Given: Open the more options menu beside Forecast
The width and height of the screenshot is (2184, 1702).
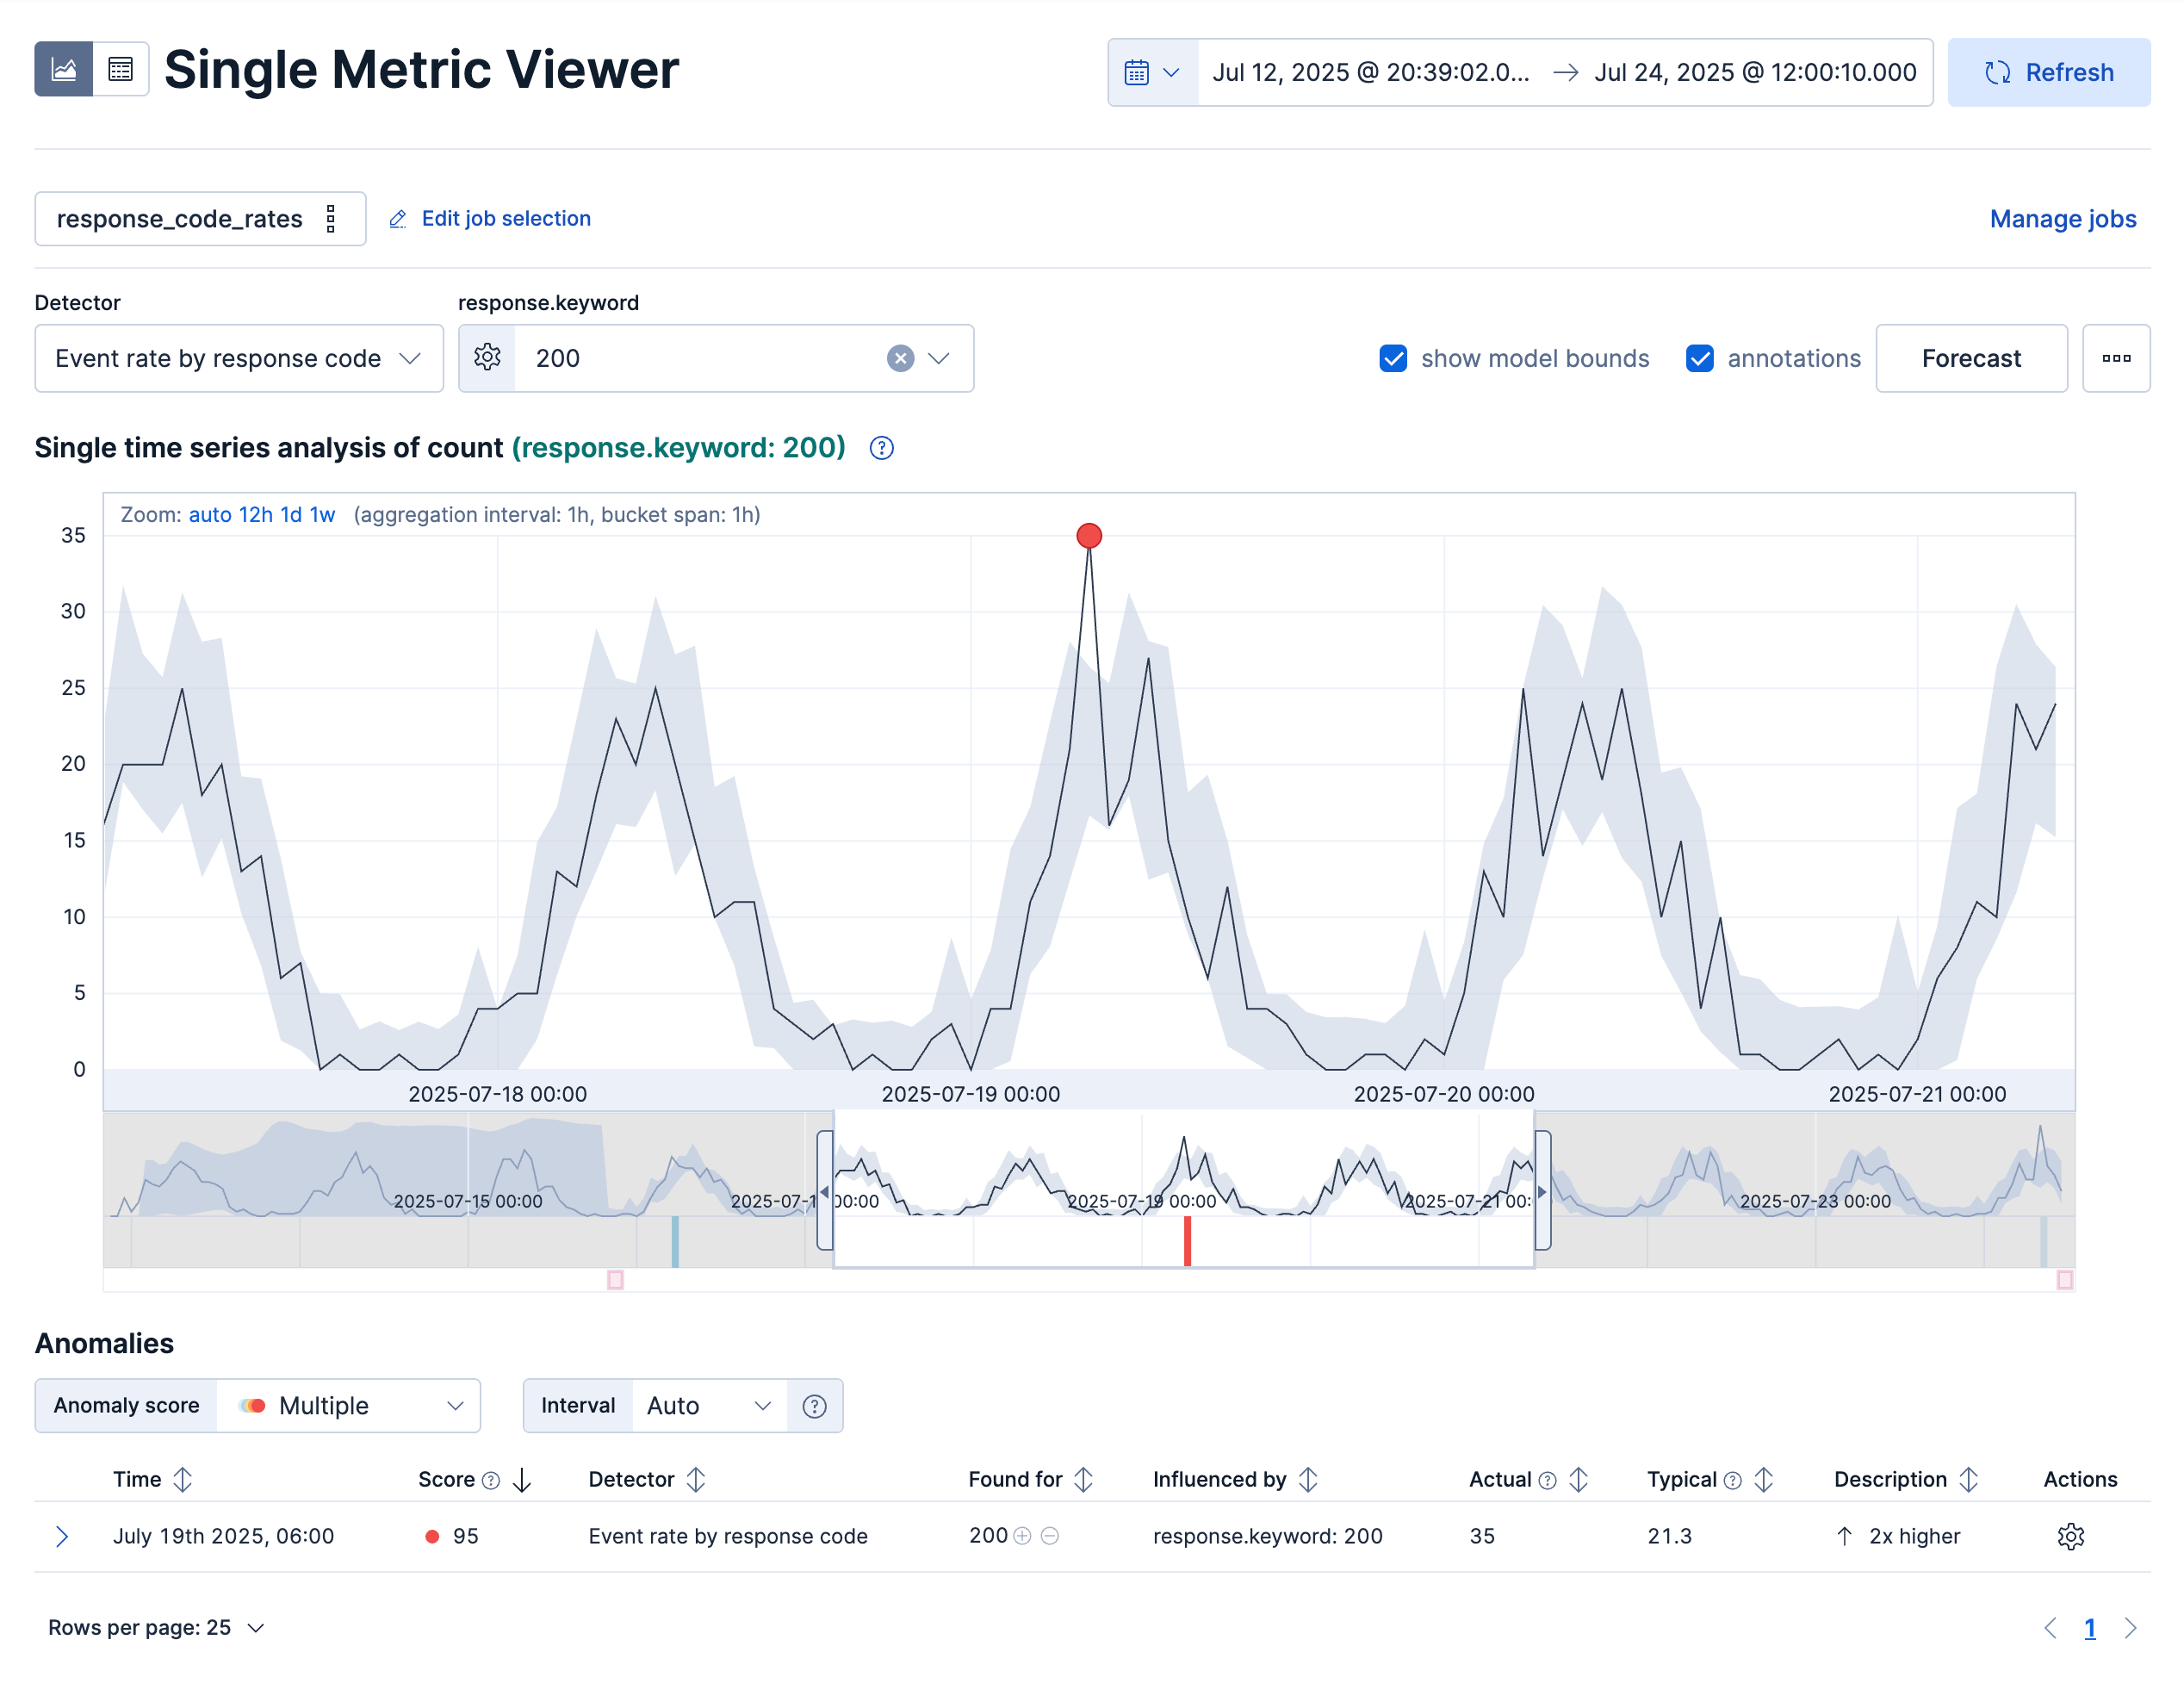Looking at the screenshot, I should (x=2116, y=358).
